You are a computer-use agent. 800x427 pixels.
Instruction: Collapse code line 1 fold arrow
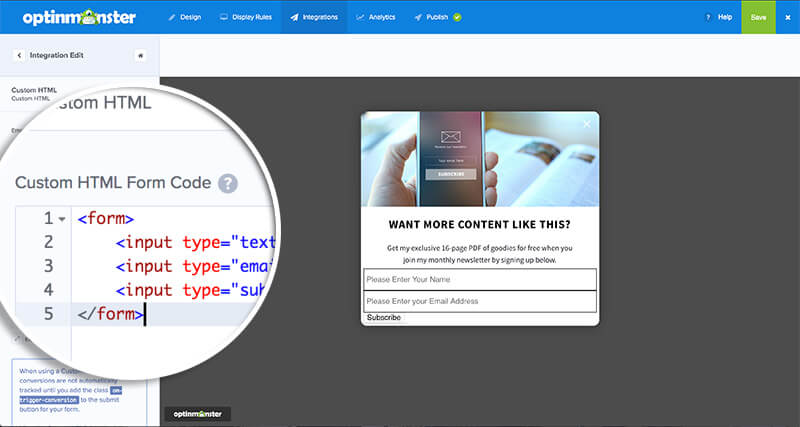click(x=62, y=219)
